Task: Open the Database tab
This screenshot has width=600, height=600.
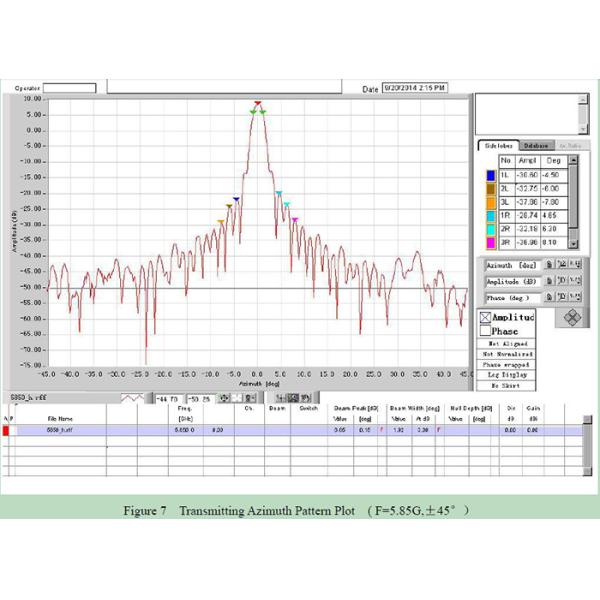Action: 534,145
